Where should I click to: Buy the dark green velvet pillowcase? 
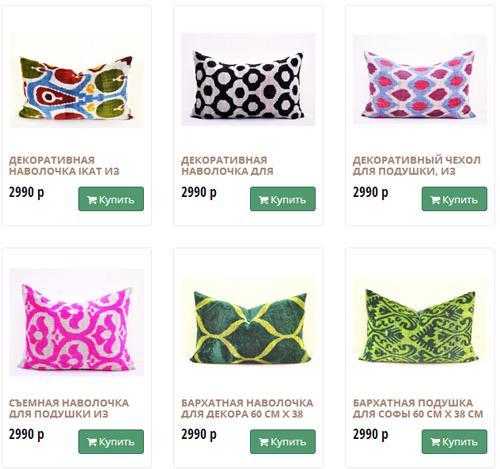click(283, 442)
